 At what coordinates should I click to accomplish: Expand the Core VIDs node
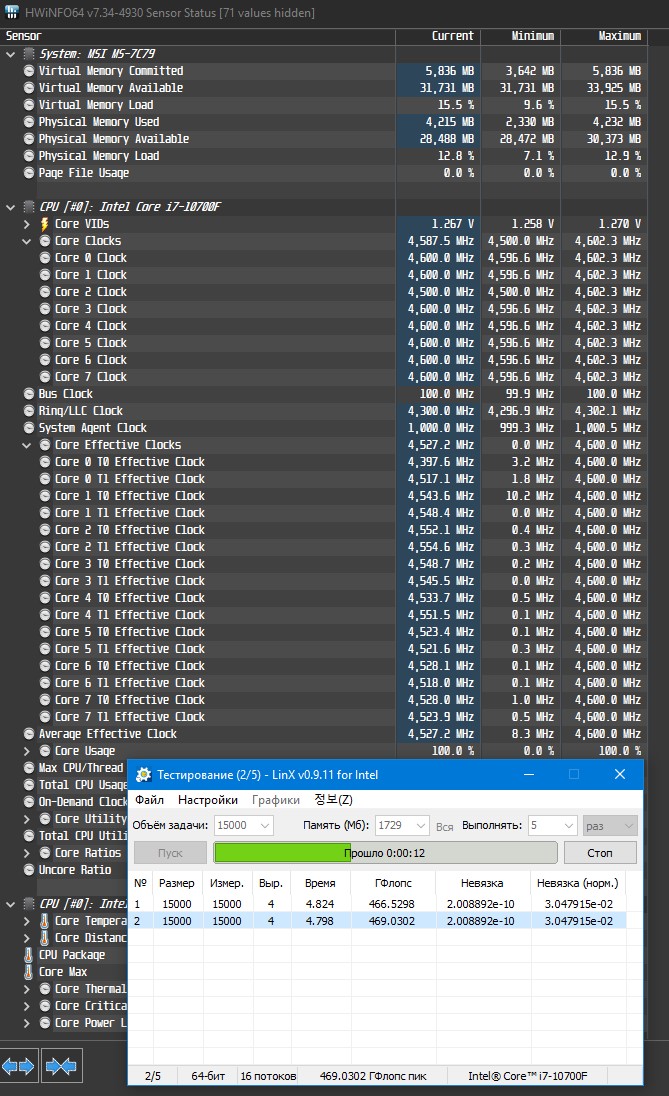pyautogui.click(x=27, y=224)
